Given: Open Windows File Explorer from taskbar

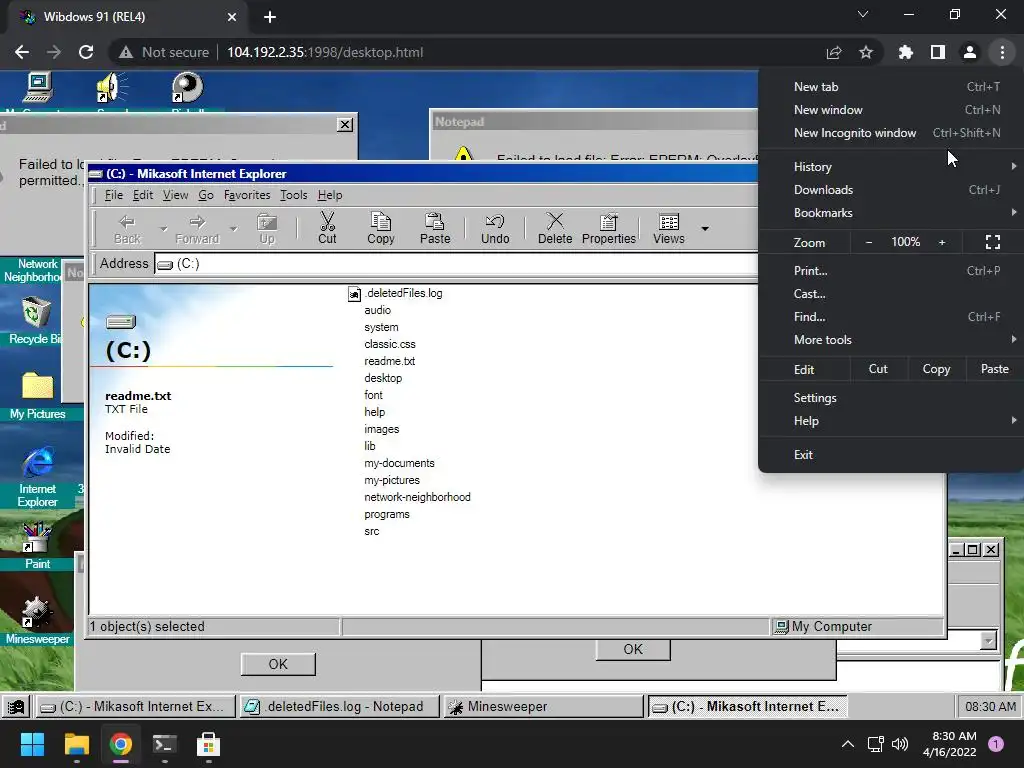Looking at the screenshot, I should [76, 744].
